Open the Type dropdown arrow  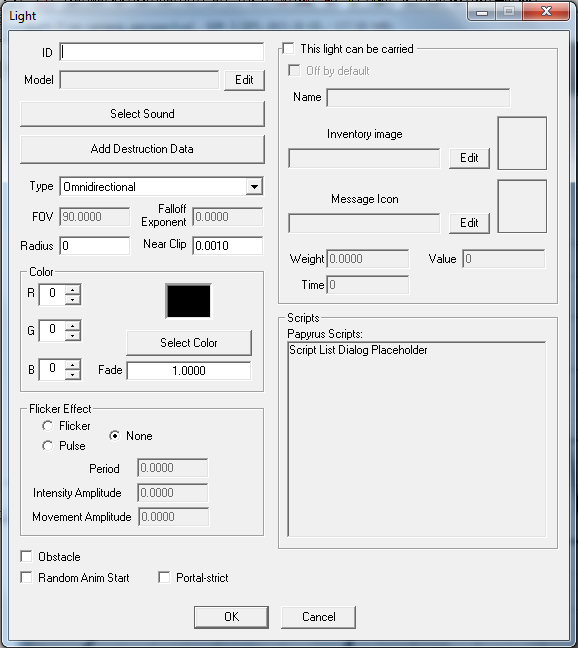coord(254,187)
